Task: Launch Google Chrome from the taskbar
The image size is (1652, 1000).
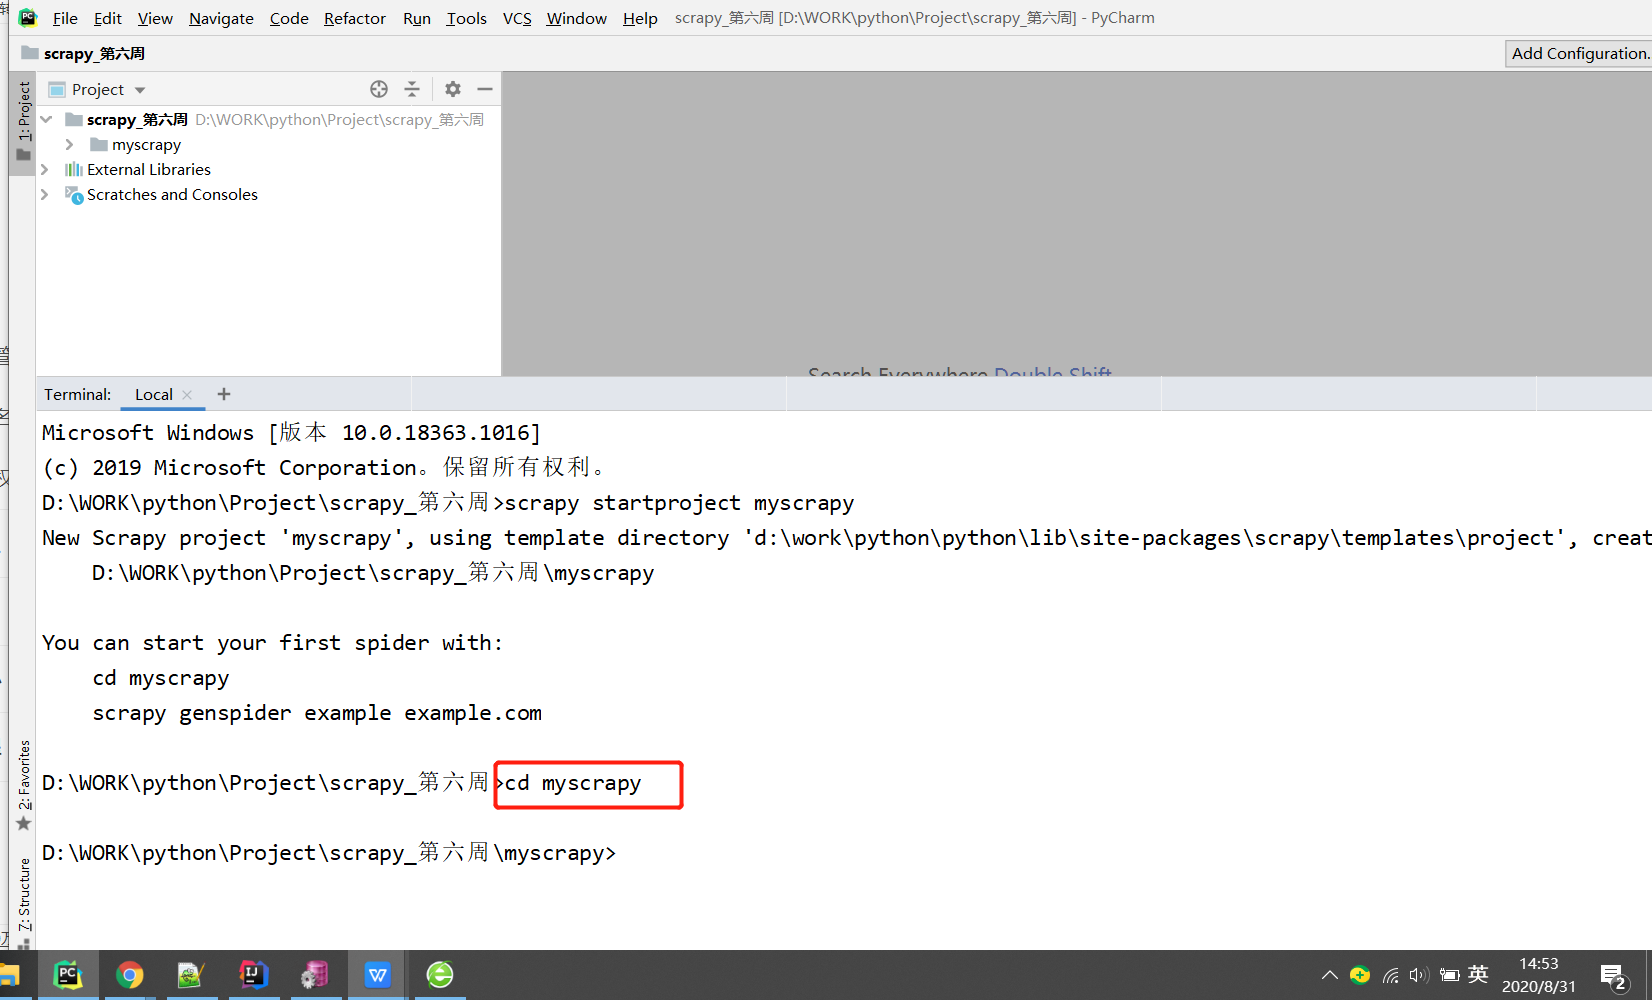Action: pos(129,974)
